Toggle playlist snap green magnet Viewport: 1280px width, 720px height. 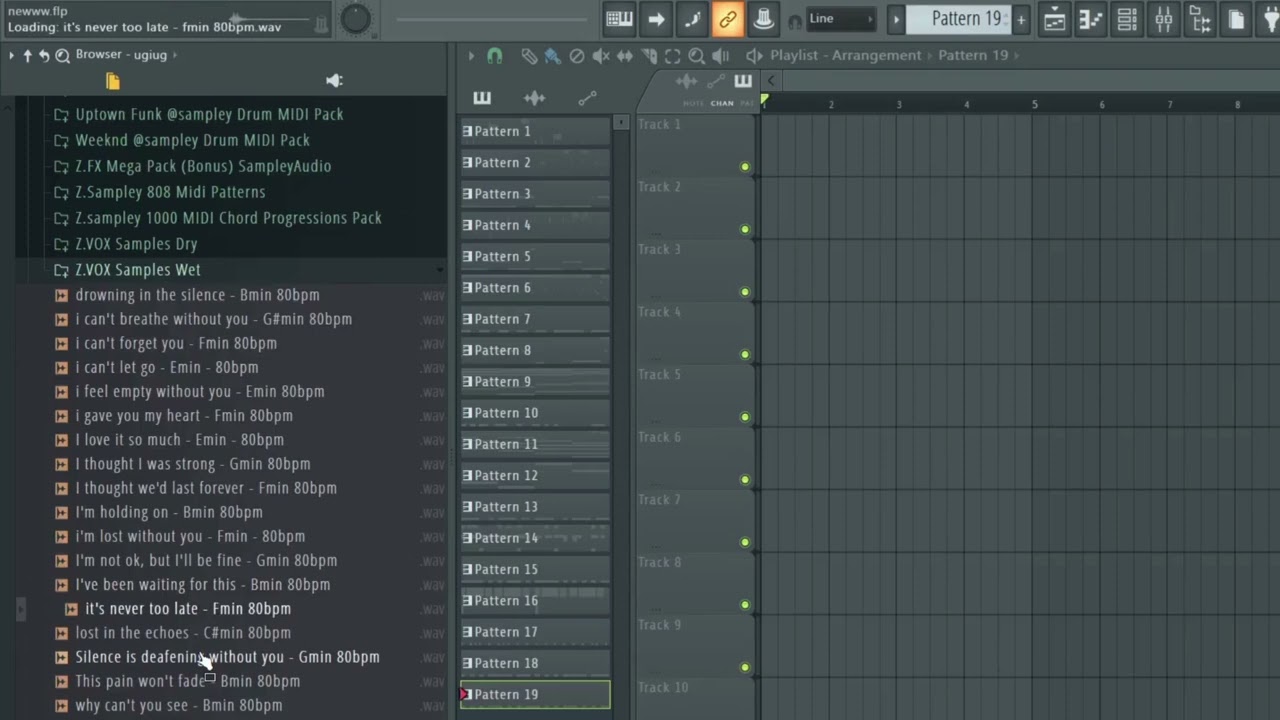[x=495, y=56]
